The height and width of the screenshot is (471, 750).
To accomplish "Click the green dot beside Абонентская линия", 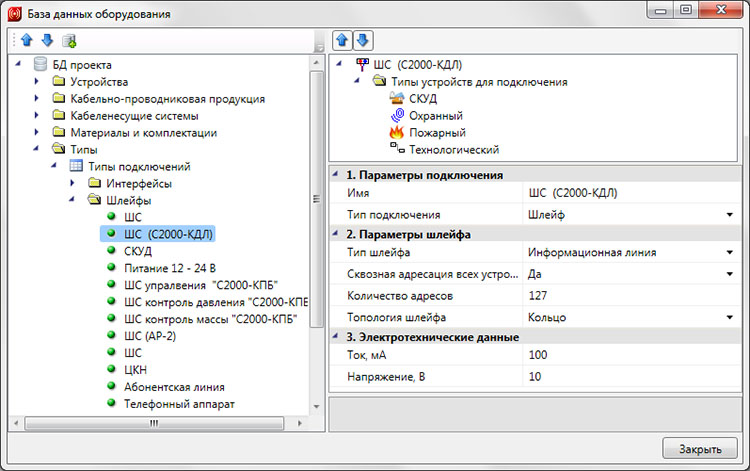I will pos(111,385).
